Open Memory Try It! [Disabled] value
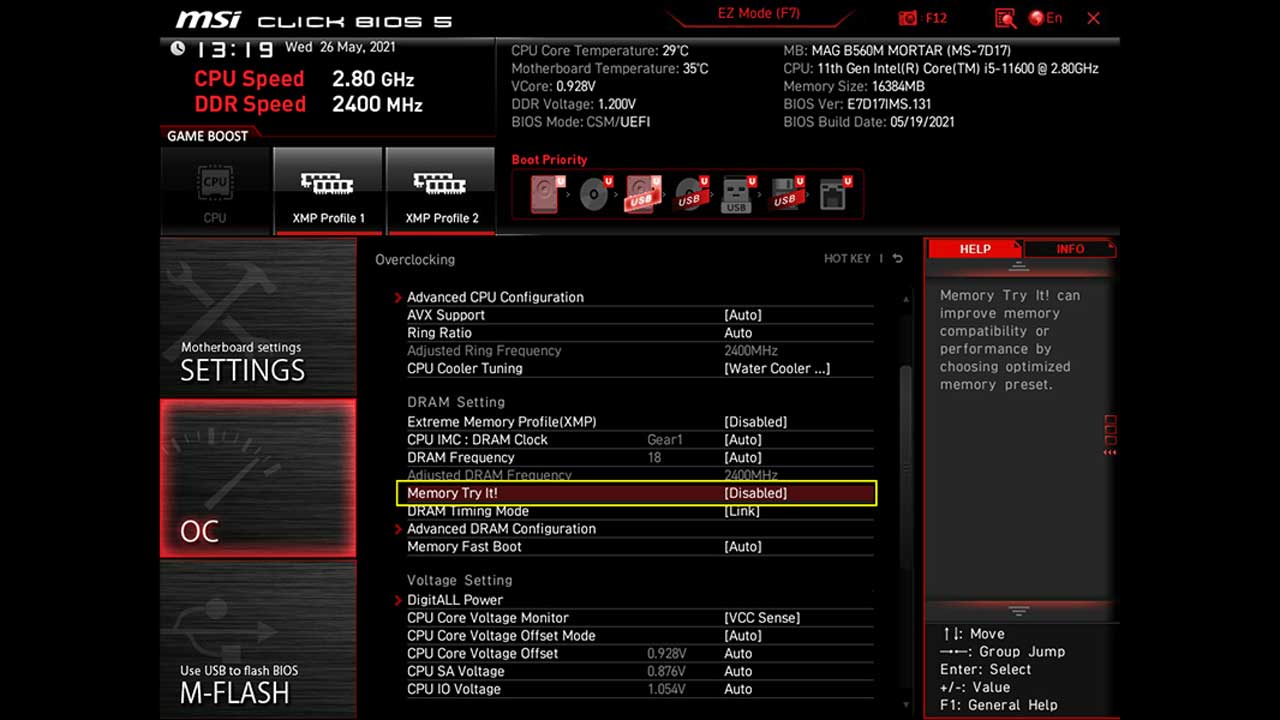 (755, 493)
